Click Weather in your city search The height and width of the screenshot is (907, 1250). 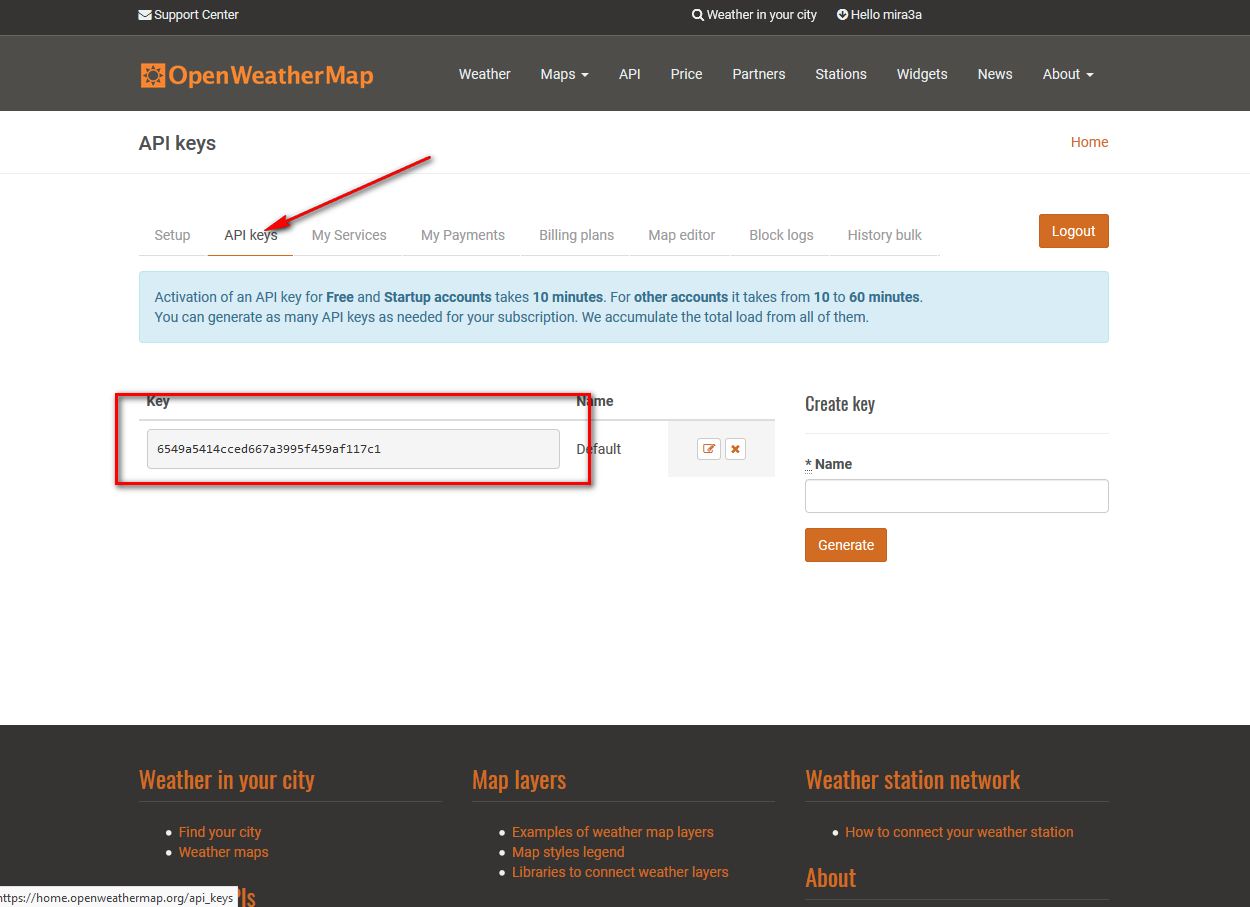tap(754, 15)
